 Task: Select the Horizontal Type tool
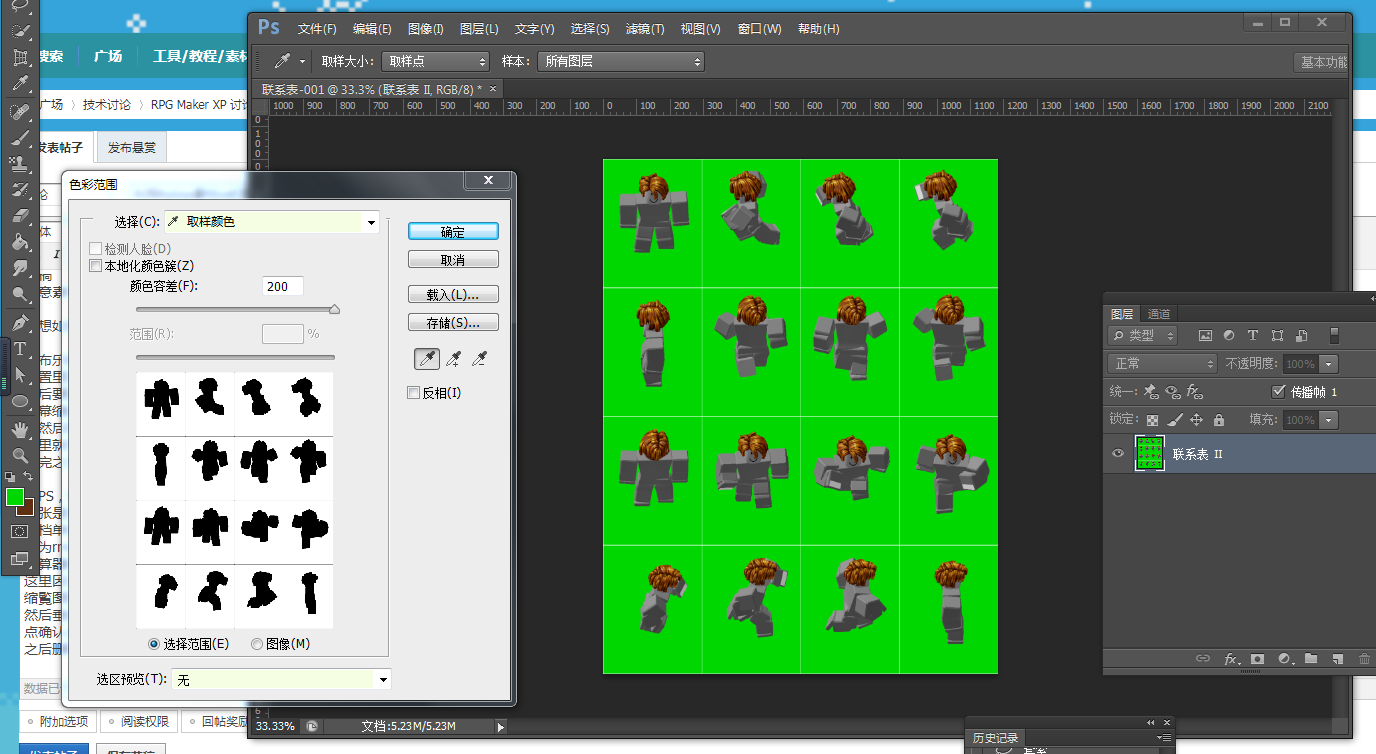pos(19,349)
